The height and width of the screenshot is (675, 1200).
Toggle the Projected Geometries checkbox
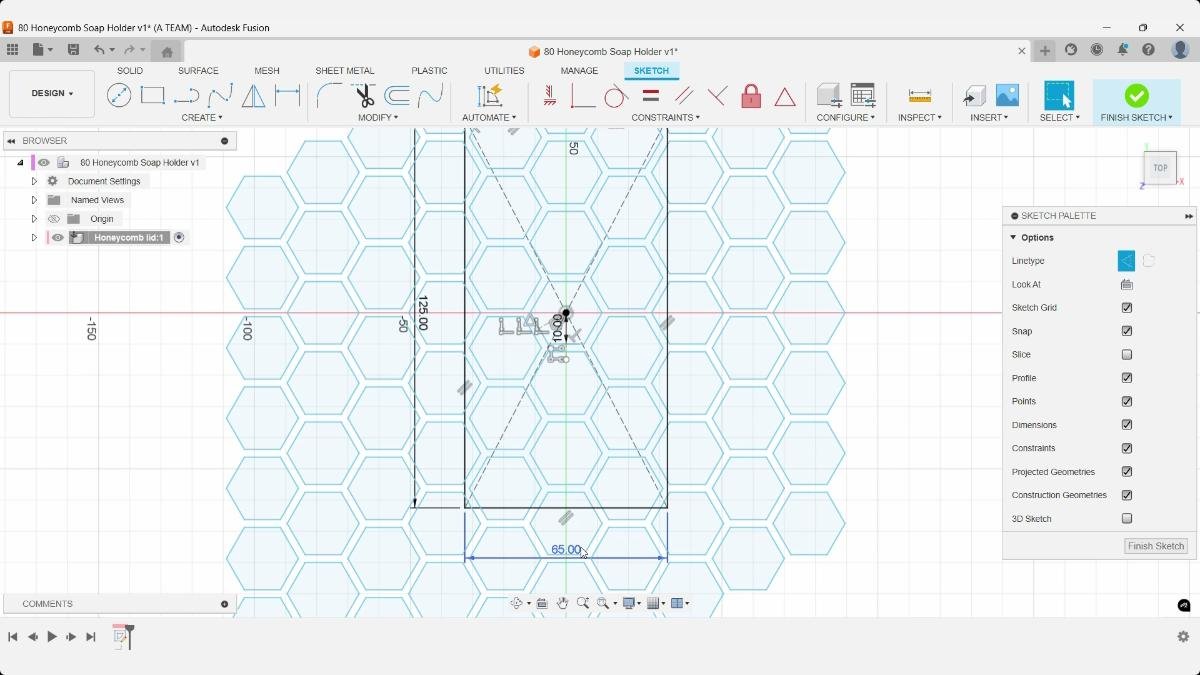tap(1127, 472)
